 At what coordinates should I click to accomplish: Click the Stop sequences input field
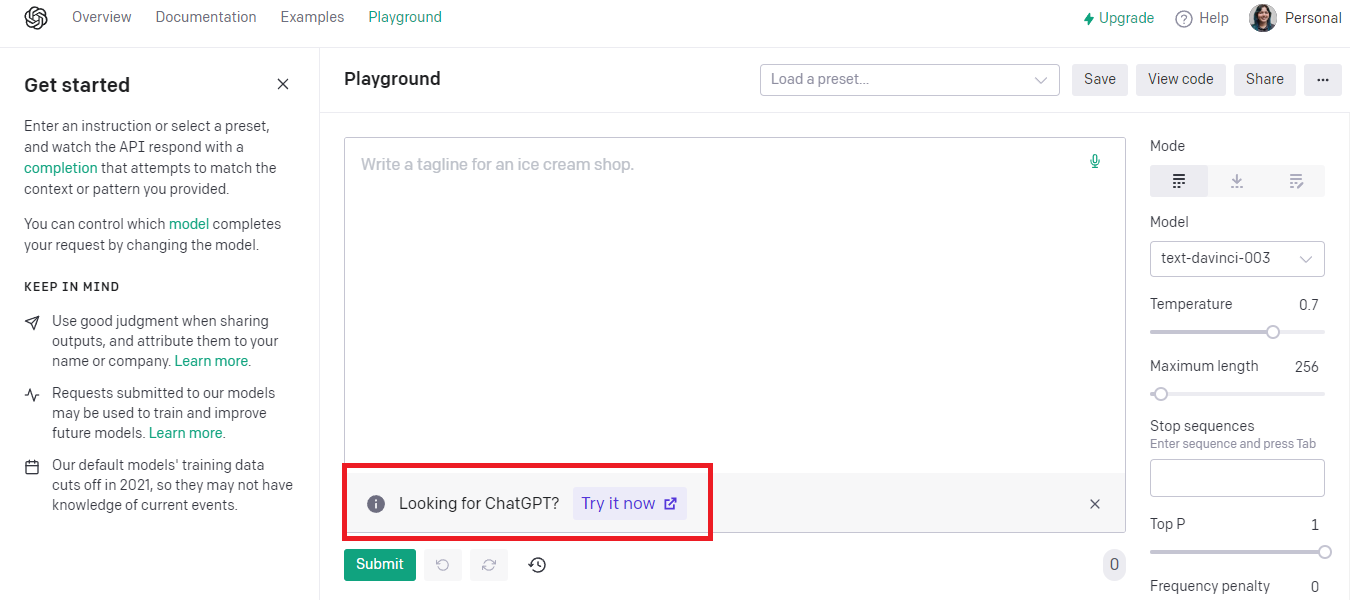point(1237,478)
